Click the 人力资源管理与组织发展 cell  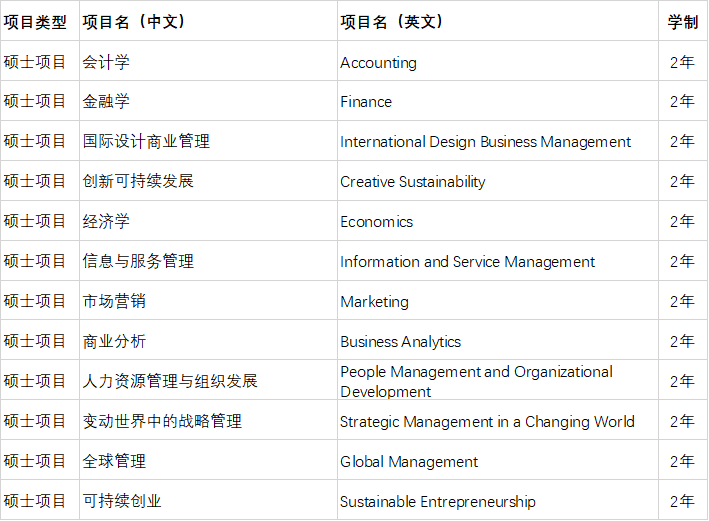tap(170, 381)
